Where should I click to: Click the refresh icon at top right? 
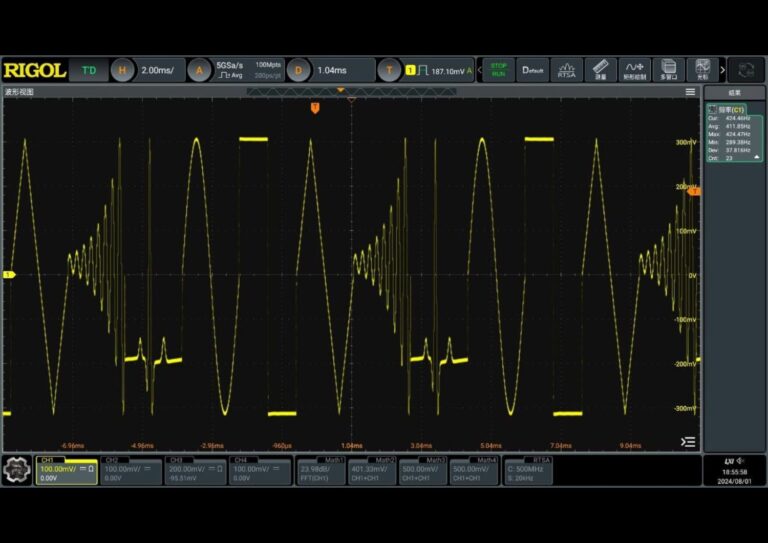(x=746, y=70)
